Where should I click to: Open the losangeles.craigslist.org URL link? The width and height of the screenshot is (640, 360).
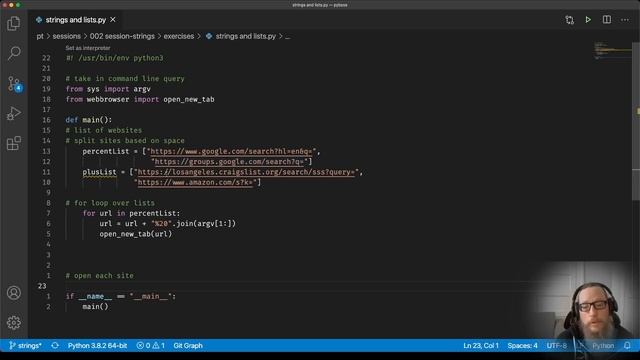point(246,172)
